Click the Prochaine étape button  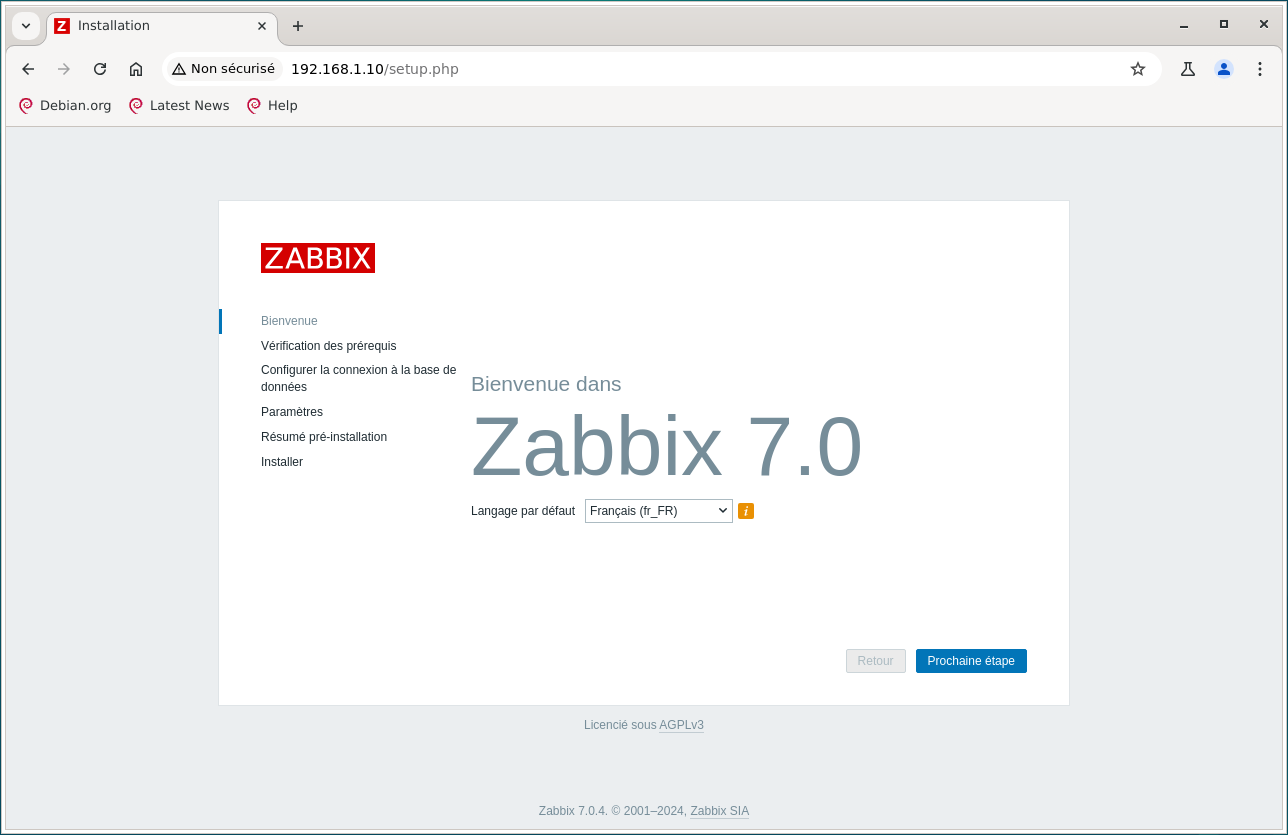tap(971, 661)
